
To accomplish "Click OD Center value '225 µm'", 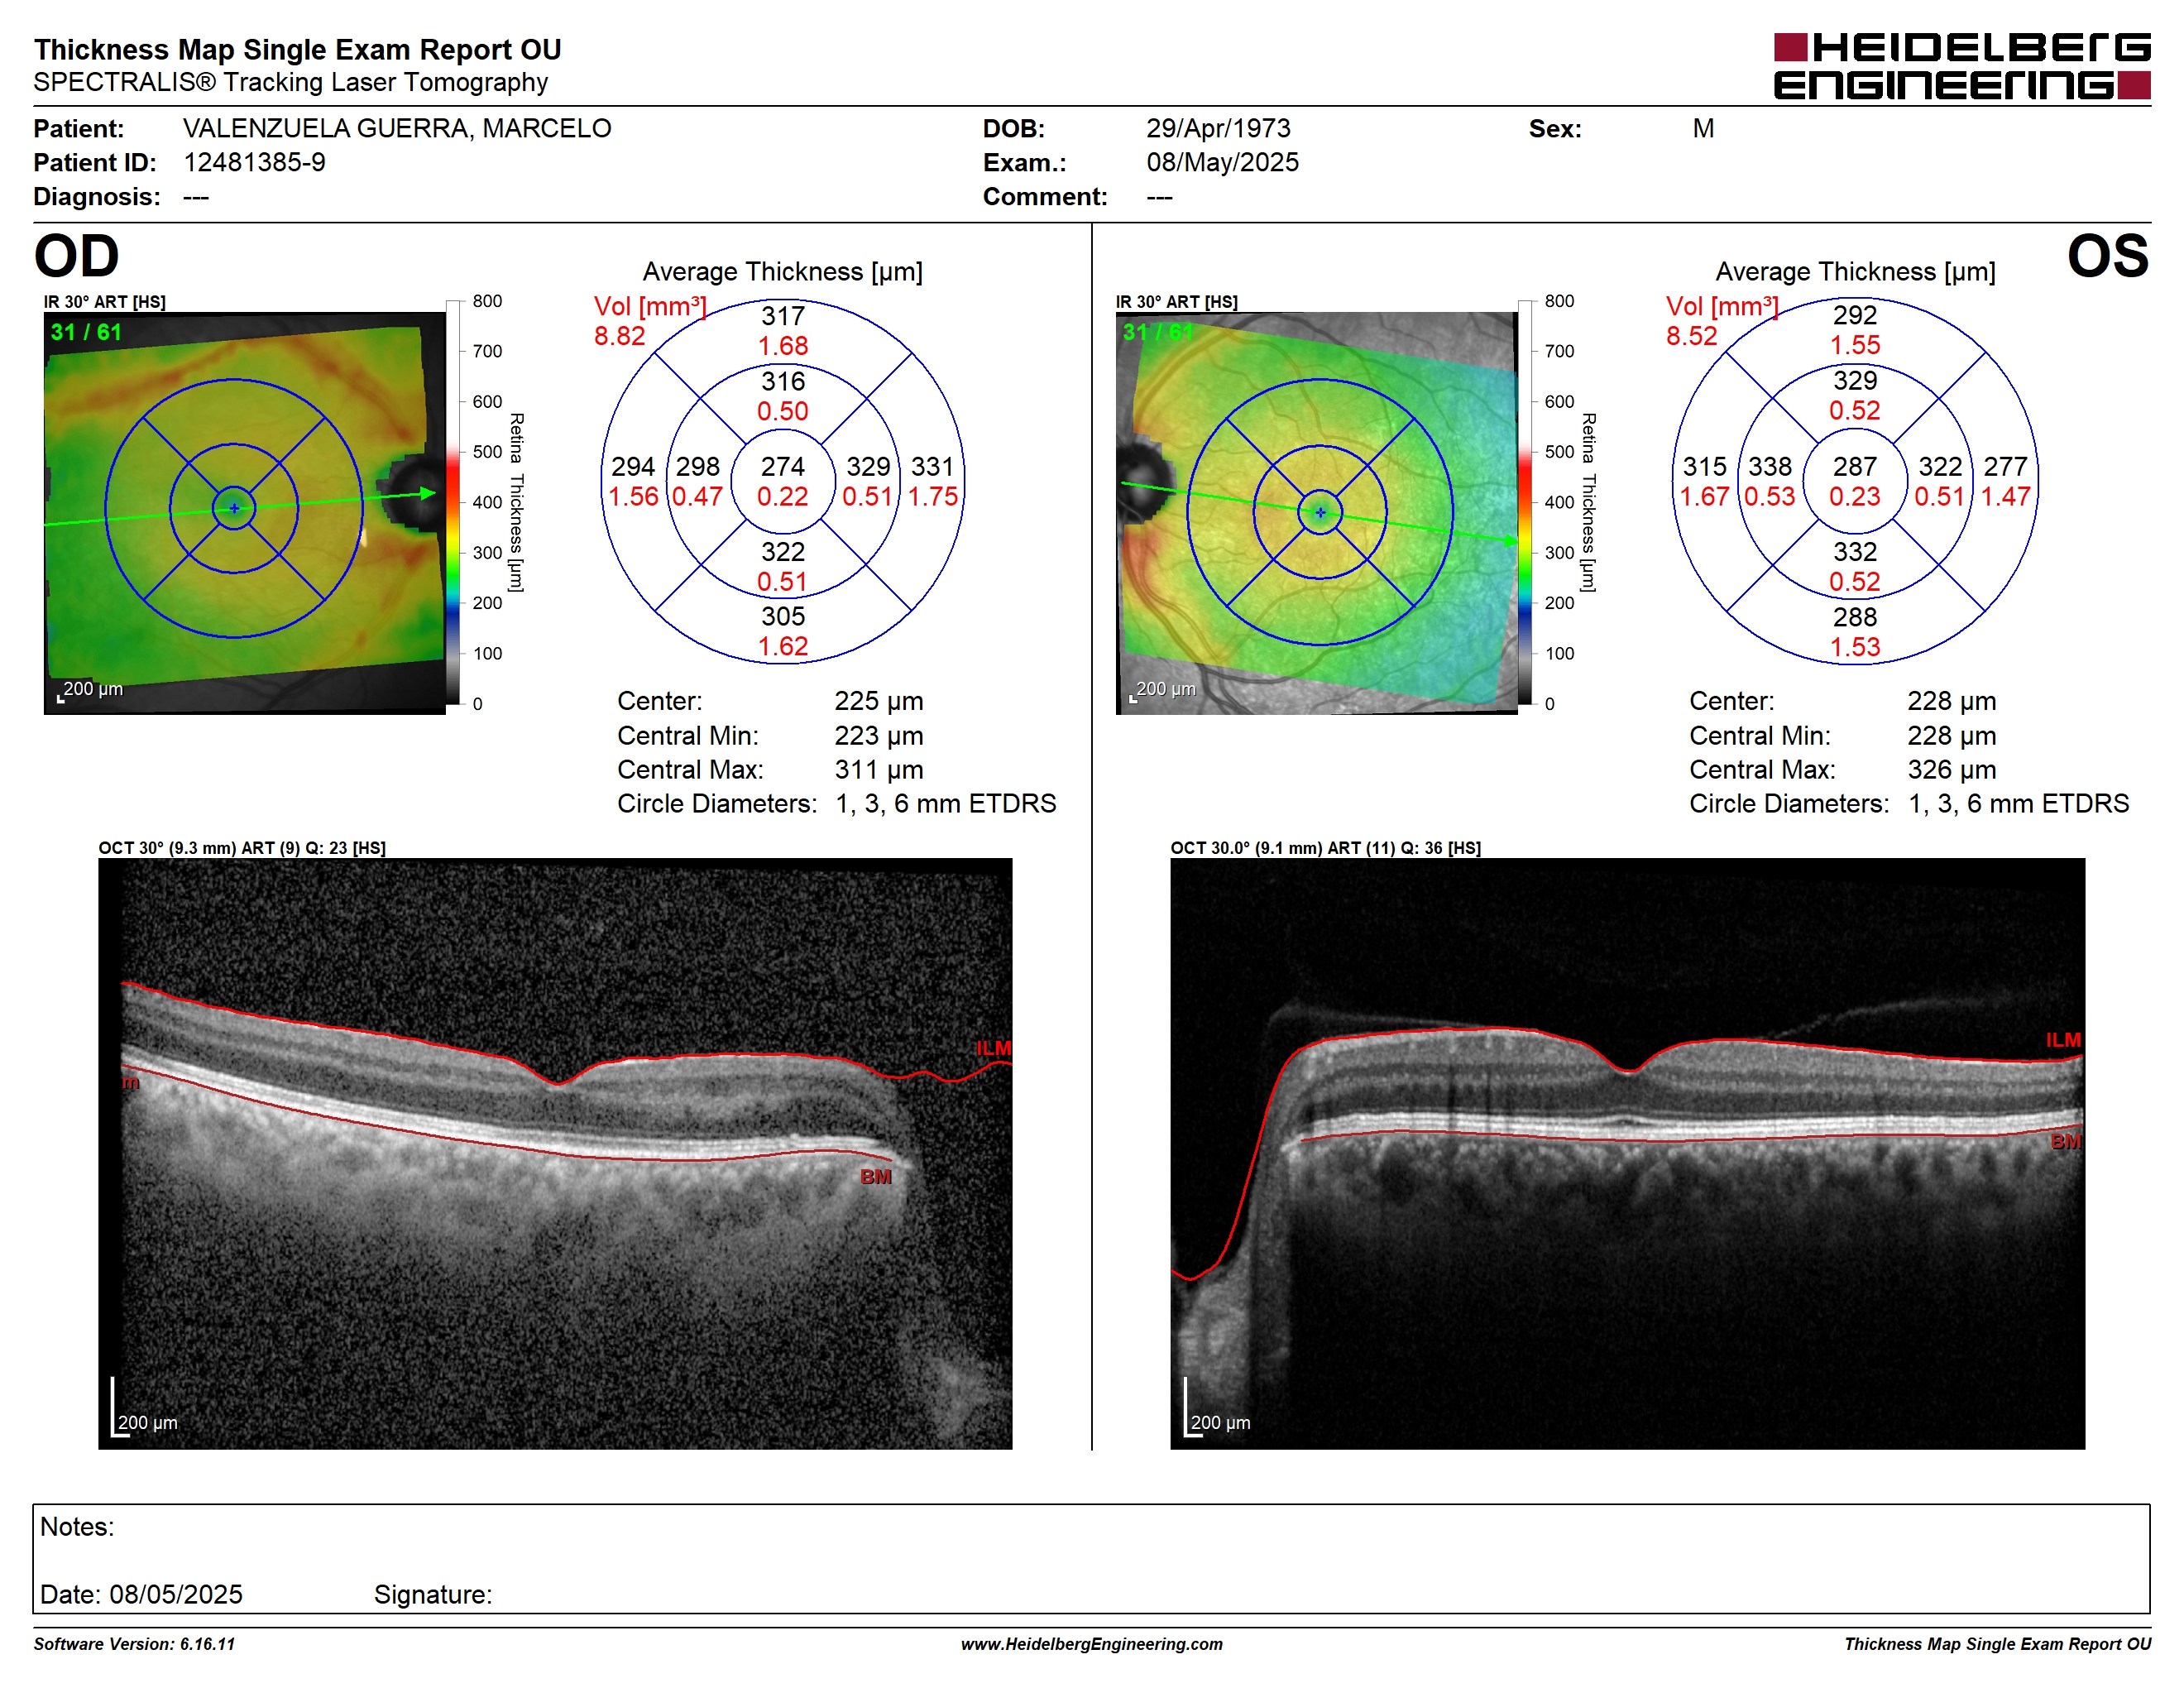I will pos(878,701).
